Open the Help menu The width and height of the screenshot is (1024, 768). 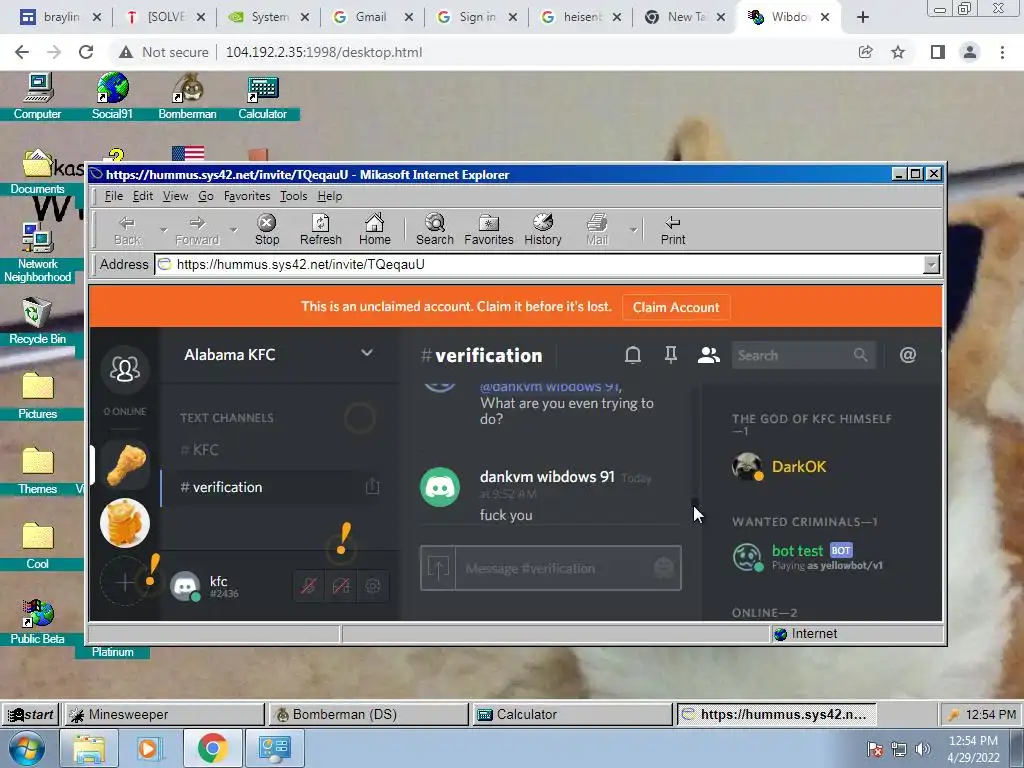click(330, 196)
